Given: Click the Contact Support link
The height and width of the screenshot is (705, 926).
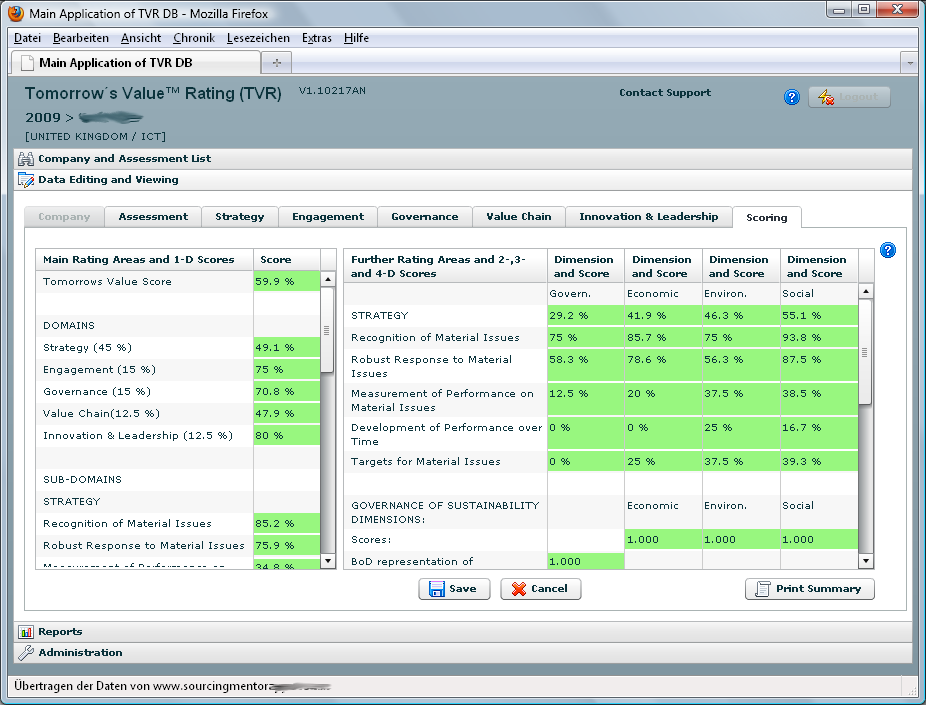Looking at the screenshot, I should click(664, 93).
